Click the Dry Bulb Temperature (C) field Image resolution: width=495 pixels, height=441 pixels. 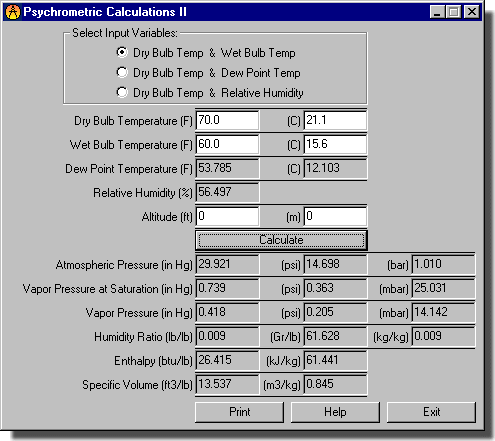point(335,120)
